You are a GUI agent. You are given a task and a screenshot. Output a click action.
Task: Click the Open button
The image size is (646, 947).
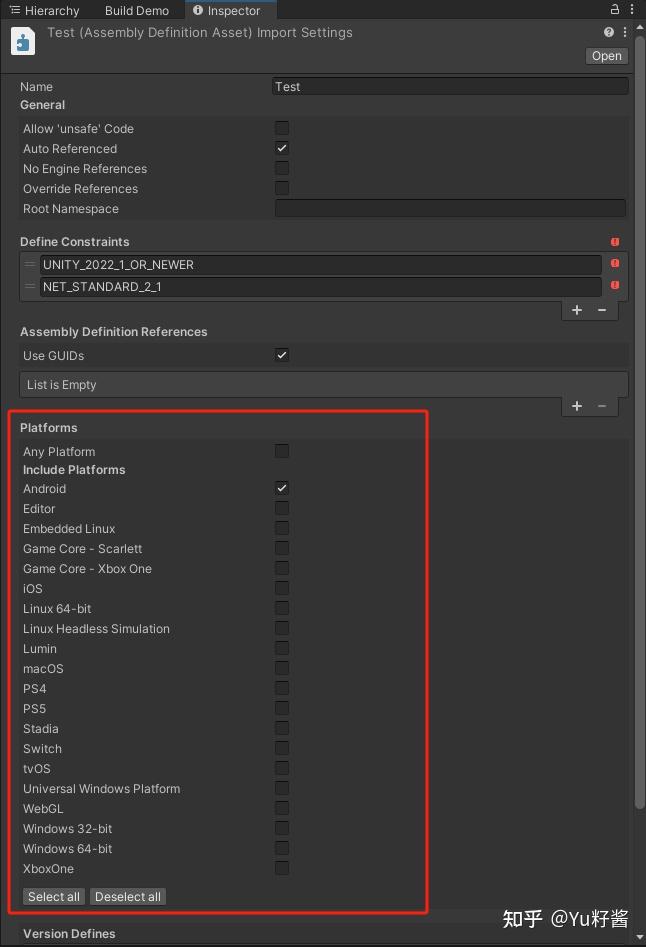coord(605,55)
